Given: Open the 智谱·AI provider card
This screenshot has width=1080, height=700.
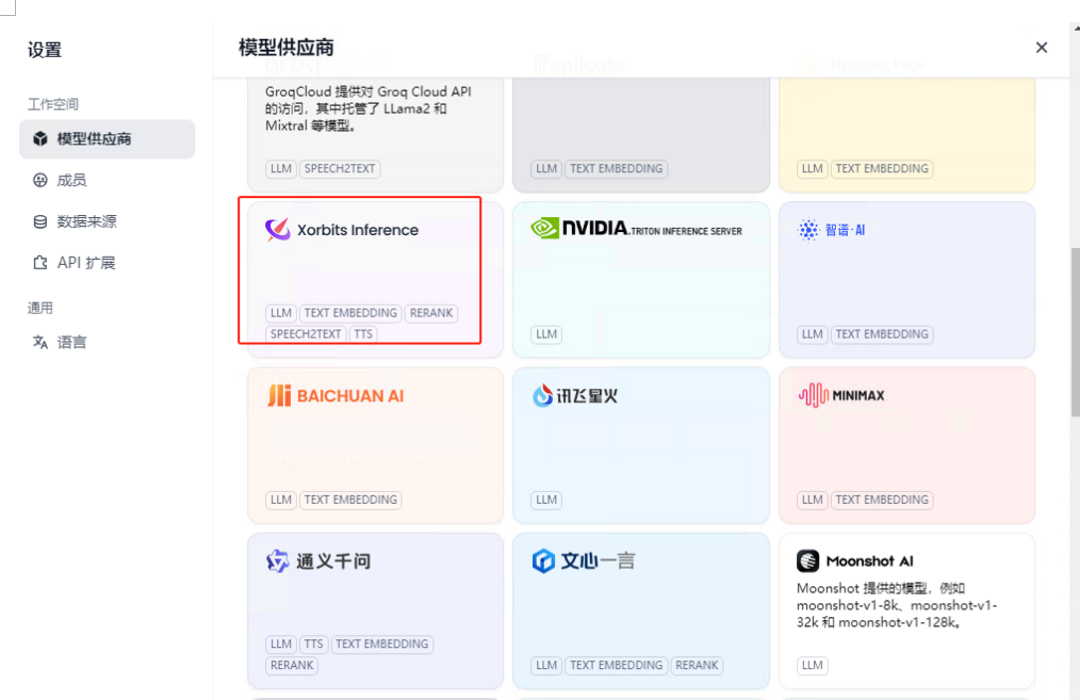Looking at the screenshot, I should click(907, 280).
